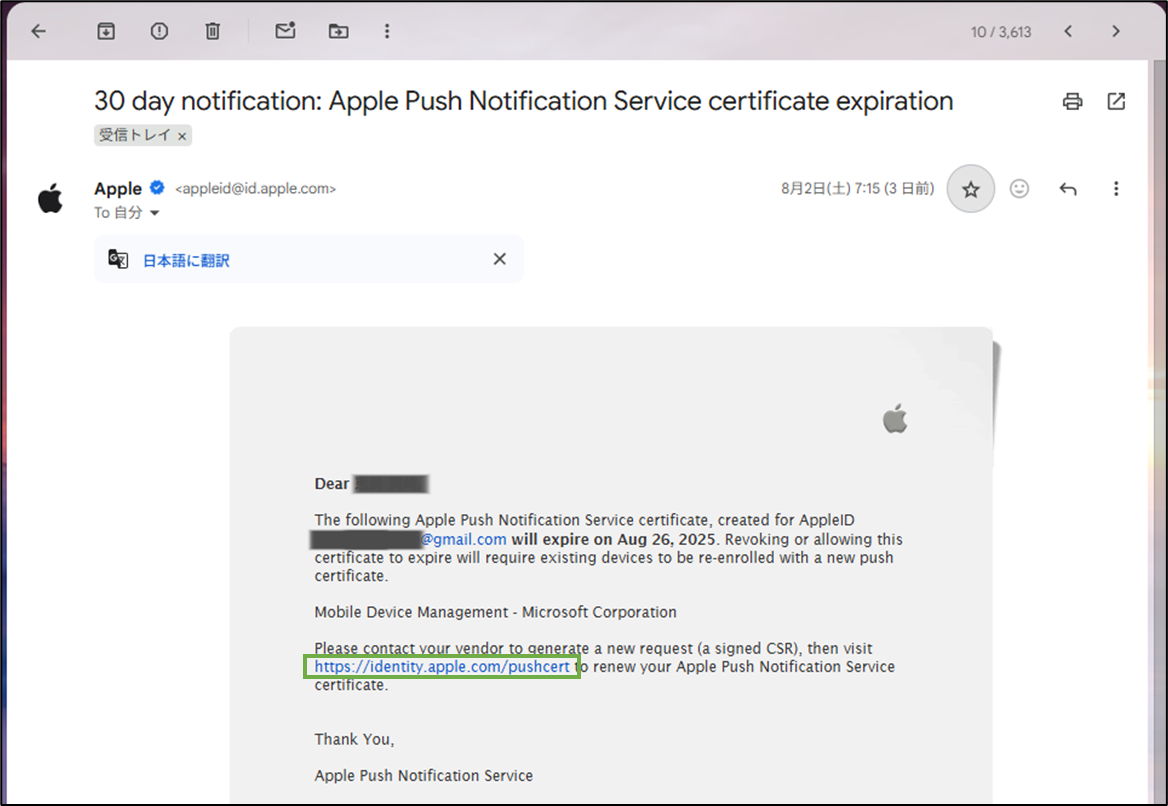Click the date 8月2日(土) 7:15

(x=857, y=188)
